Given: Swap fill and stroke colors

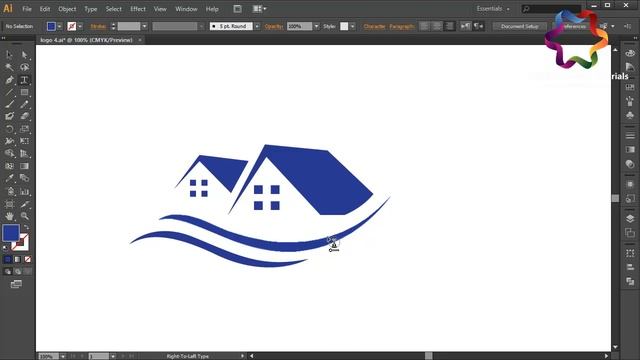Looking at the screenshot, I should click(26, 227).
